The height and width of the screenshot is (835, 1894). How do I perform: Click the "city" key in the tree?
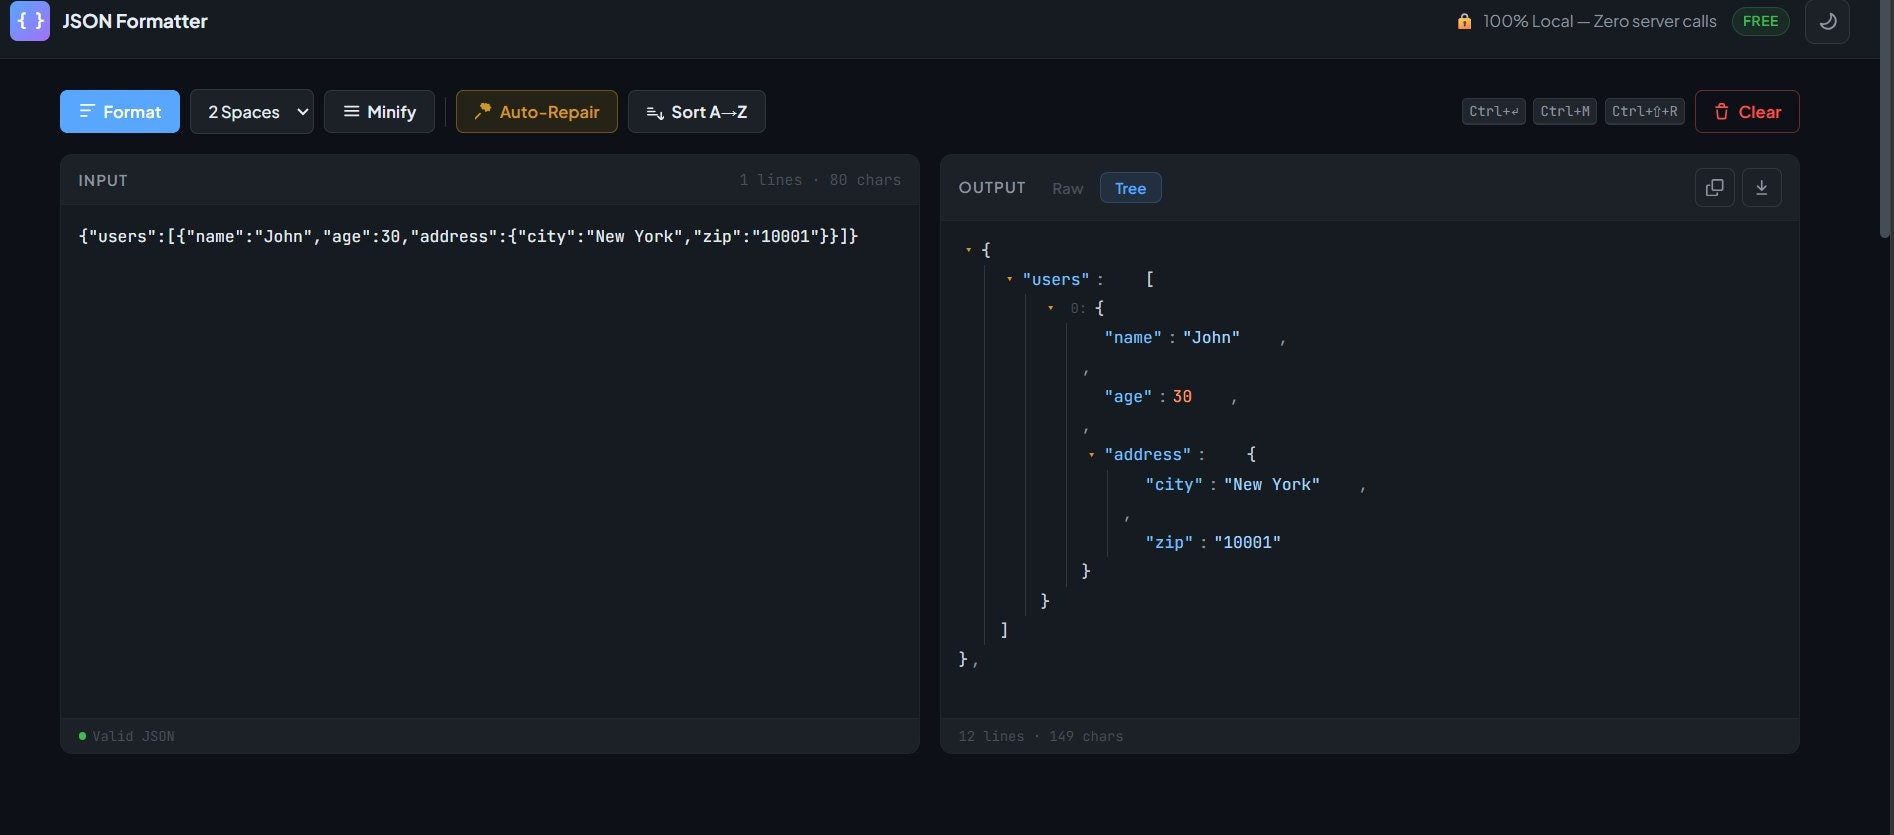tap(1174, 485)
